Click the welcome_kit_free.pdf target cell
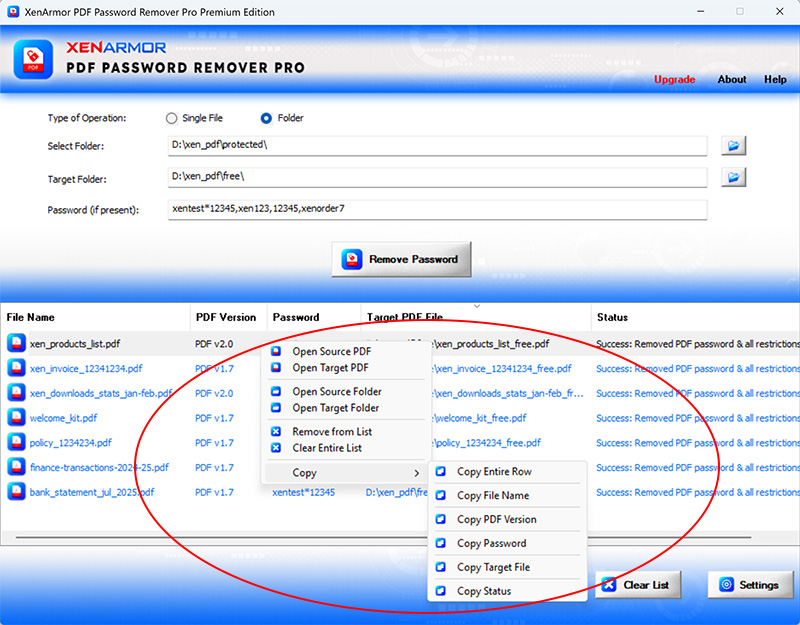This screenshot has width=800, height=625. coord(481,418)
